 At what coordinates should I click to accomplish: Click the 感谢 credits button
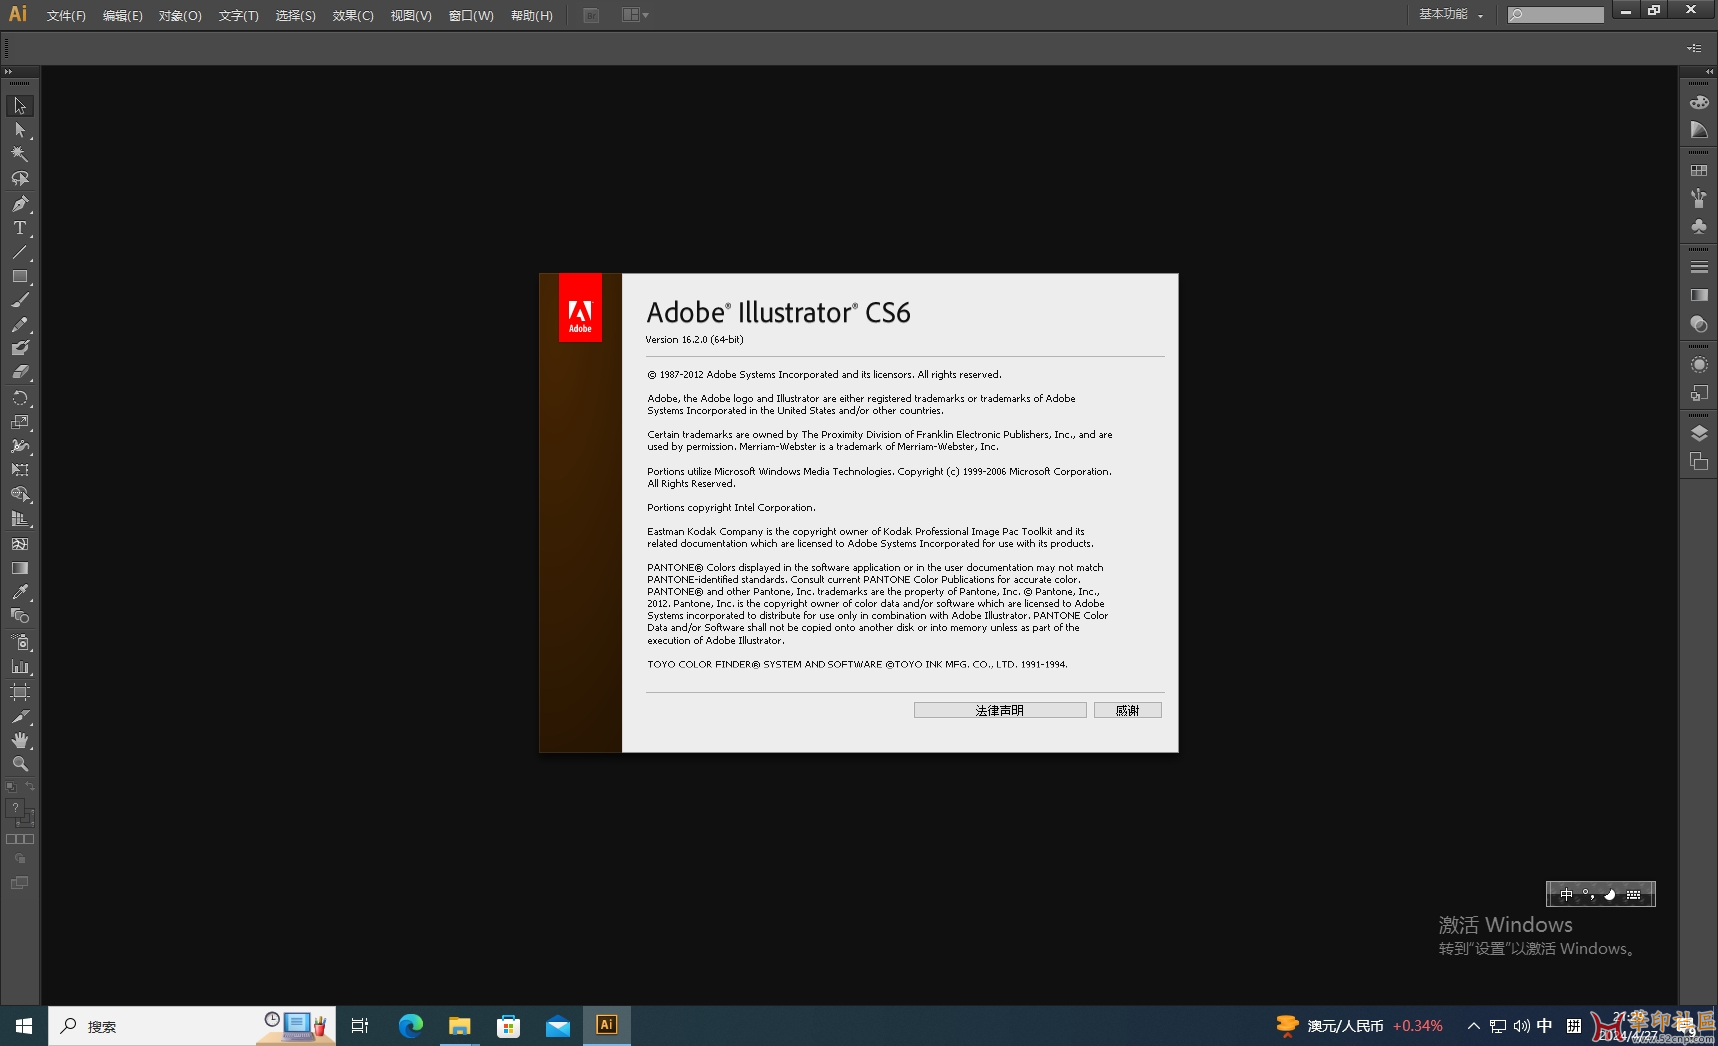pyautogui.click(x=1128, y=710)
